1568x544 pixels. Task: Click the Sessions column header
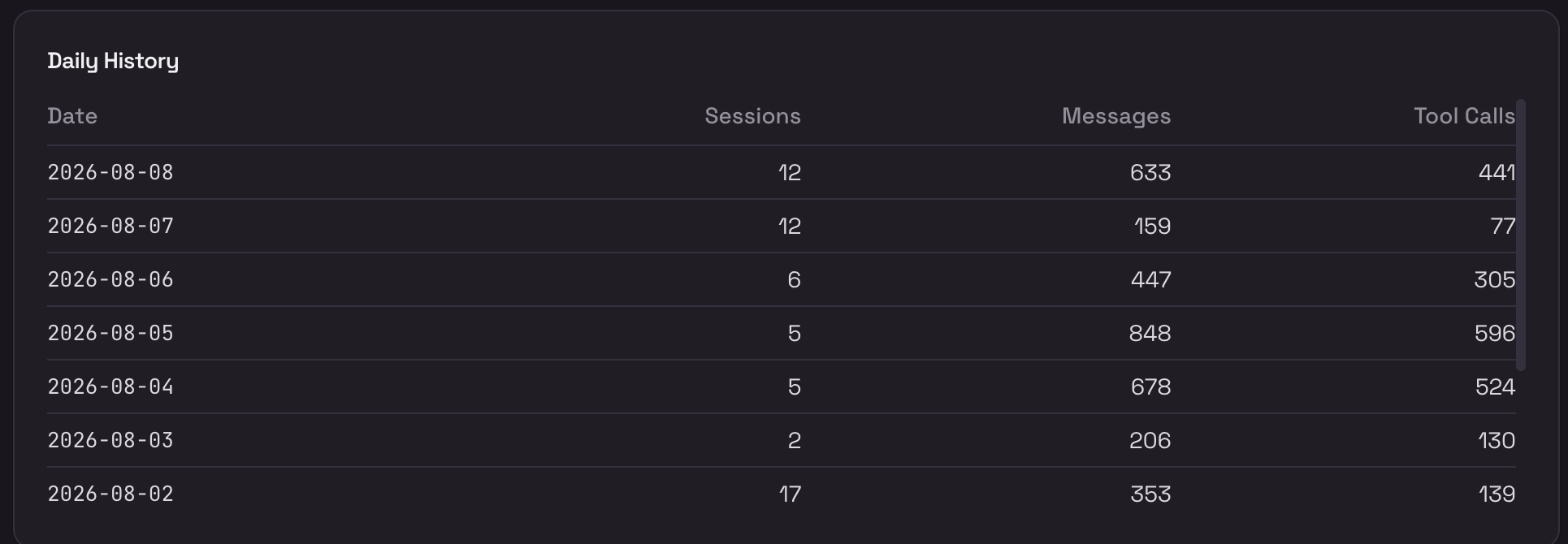[752, 116]
